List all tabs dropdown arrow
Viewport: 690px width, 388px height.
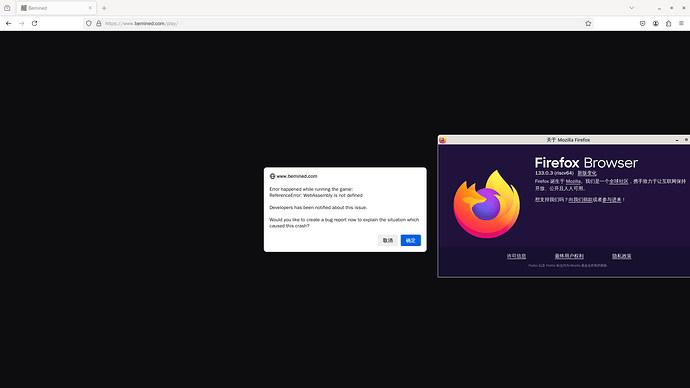631,8
